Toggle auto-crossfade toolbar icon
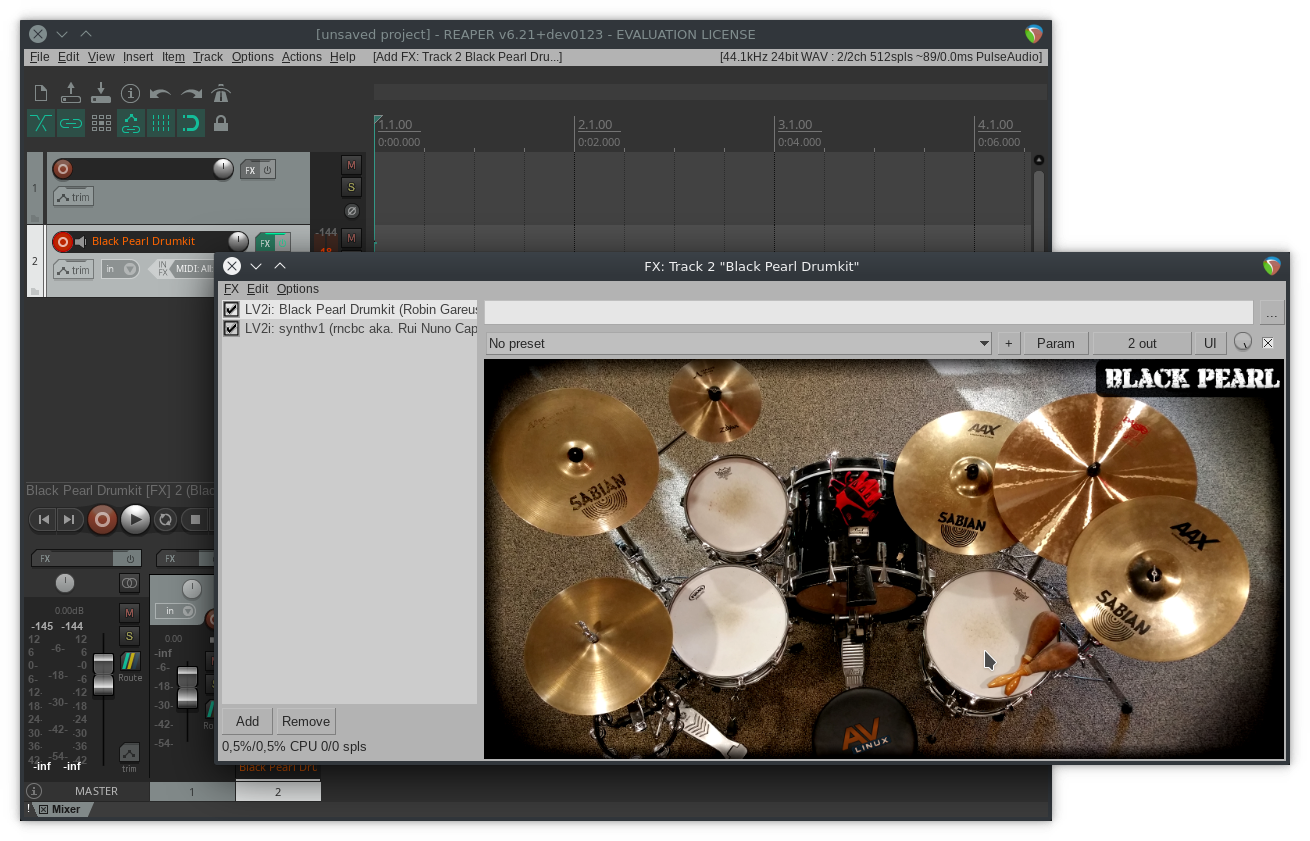Viewport: 1310px width, 841px height. (x=41, y=123)
